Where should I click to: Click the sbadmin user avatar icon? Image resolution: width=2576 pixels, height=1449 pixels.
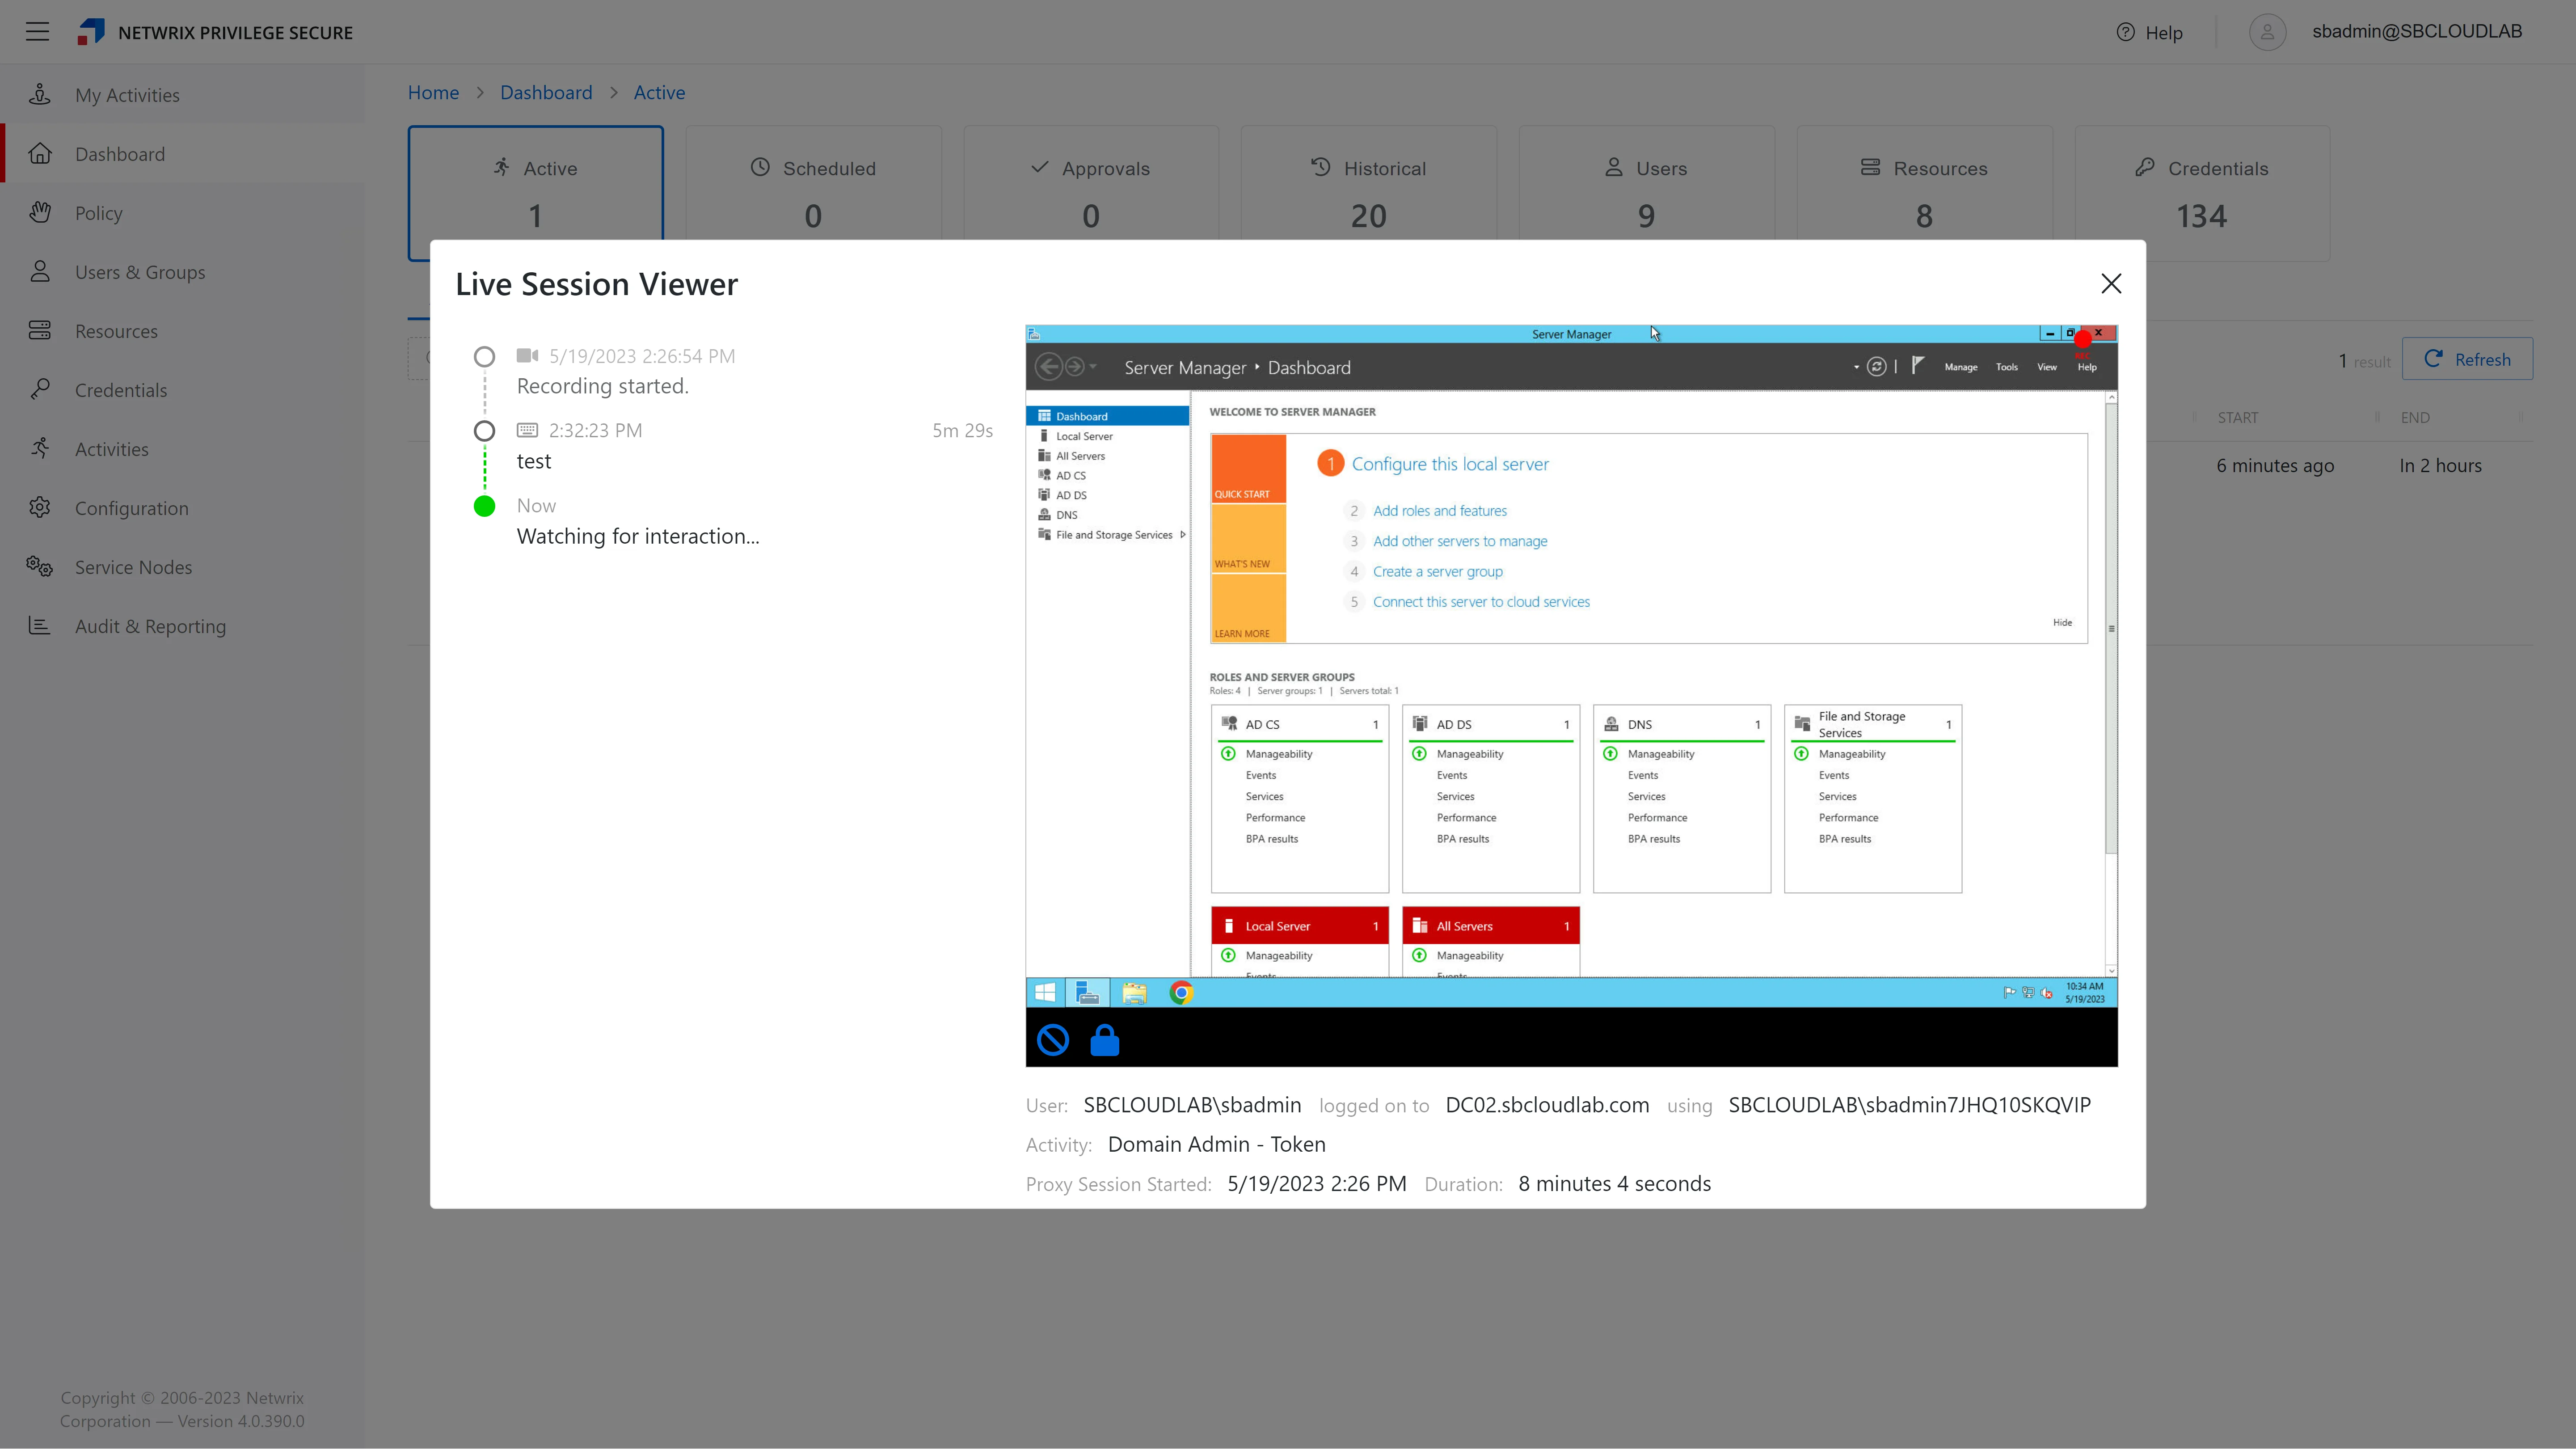[x=2267, y=32]
